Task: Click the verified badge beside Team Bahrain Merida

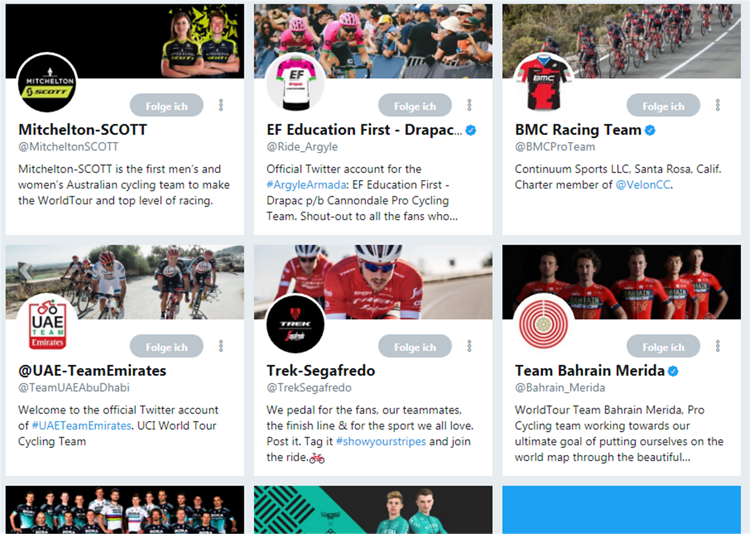Action: [673, 371]
